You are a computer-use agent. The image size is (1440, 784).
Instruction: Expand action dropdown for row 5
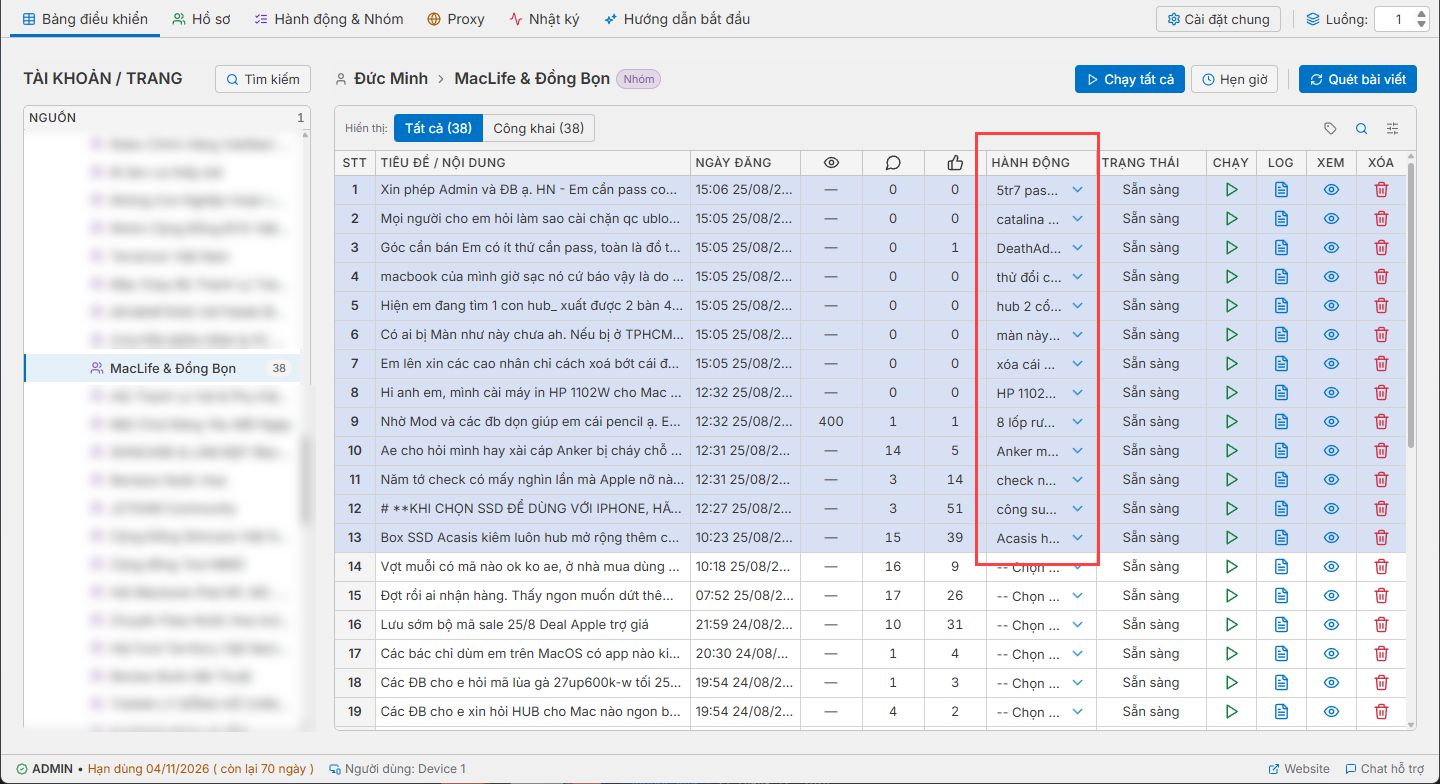(x=1040, y=306)
